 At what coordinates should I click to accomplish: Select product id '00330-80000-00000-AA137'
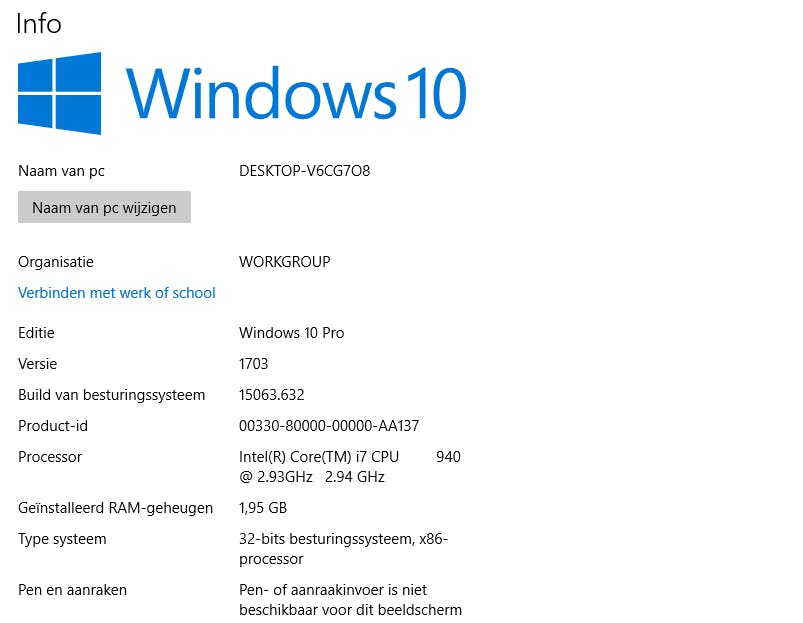click(329, 426)
